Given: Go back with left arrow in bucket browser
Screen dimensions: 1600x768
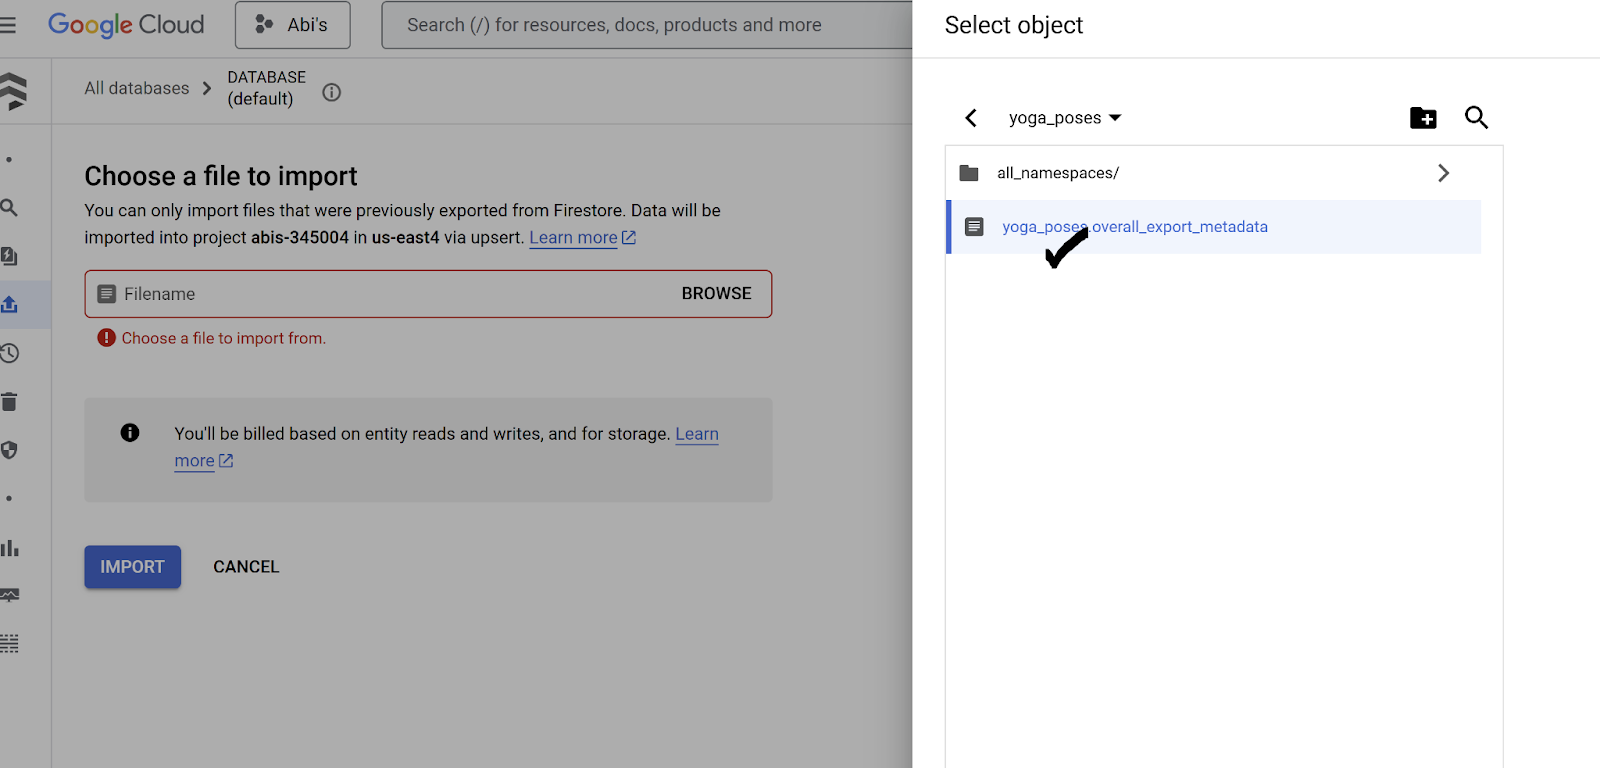Looking at the screenshot, I should click(x=971, y=118).
